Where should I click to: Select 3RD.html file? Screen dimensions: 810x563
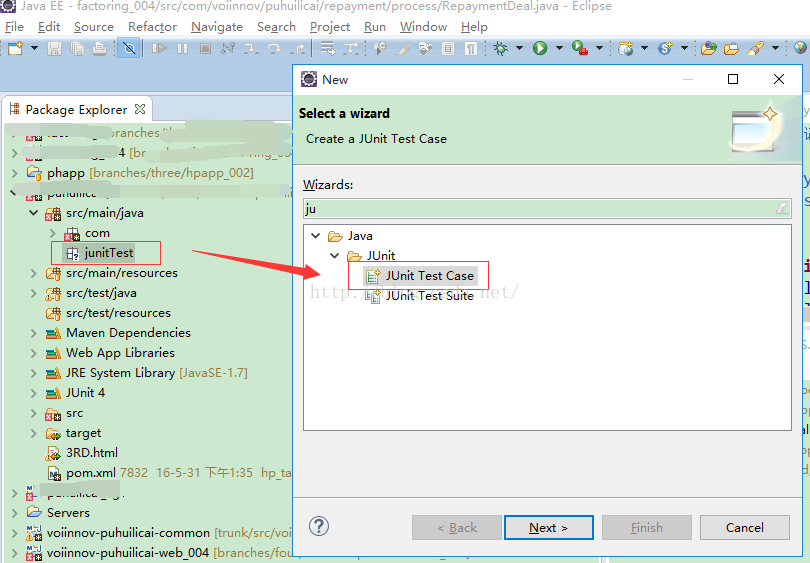click(91, 453)
